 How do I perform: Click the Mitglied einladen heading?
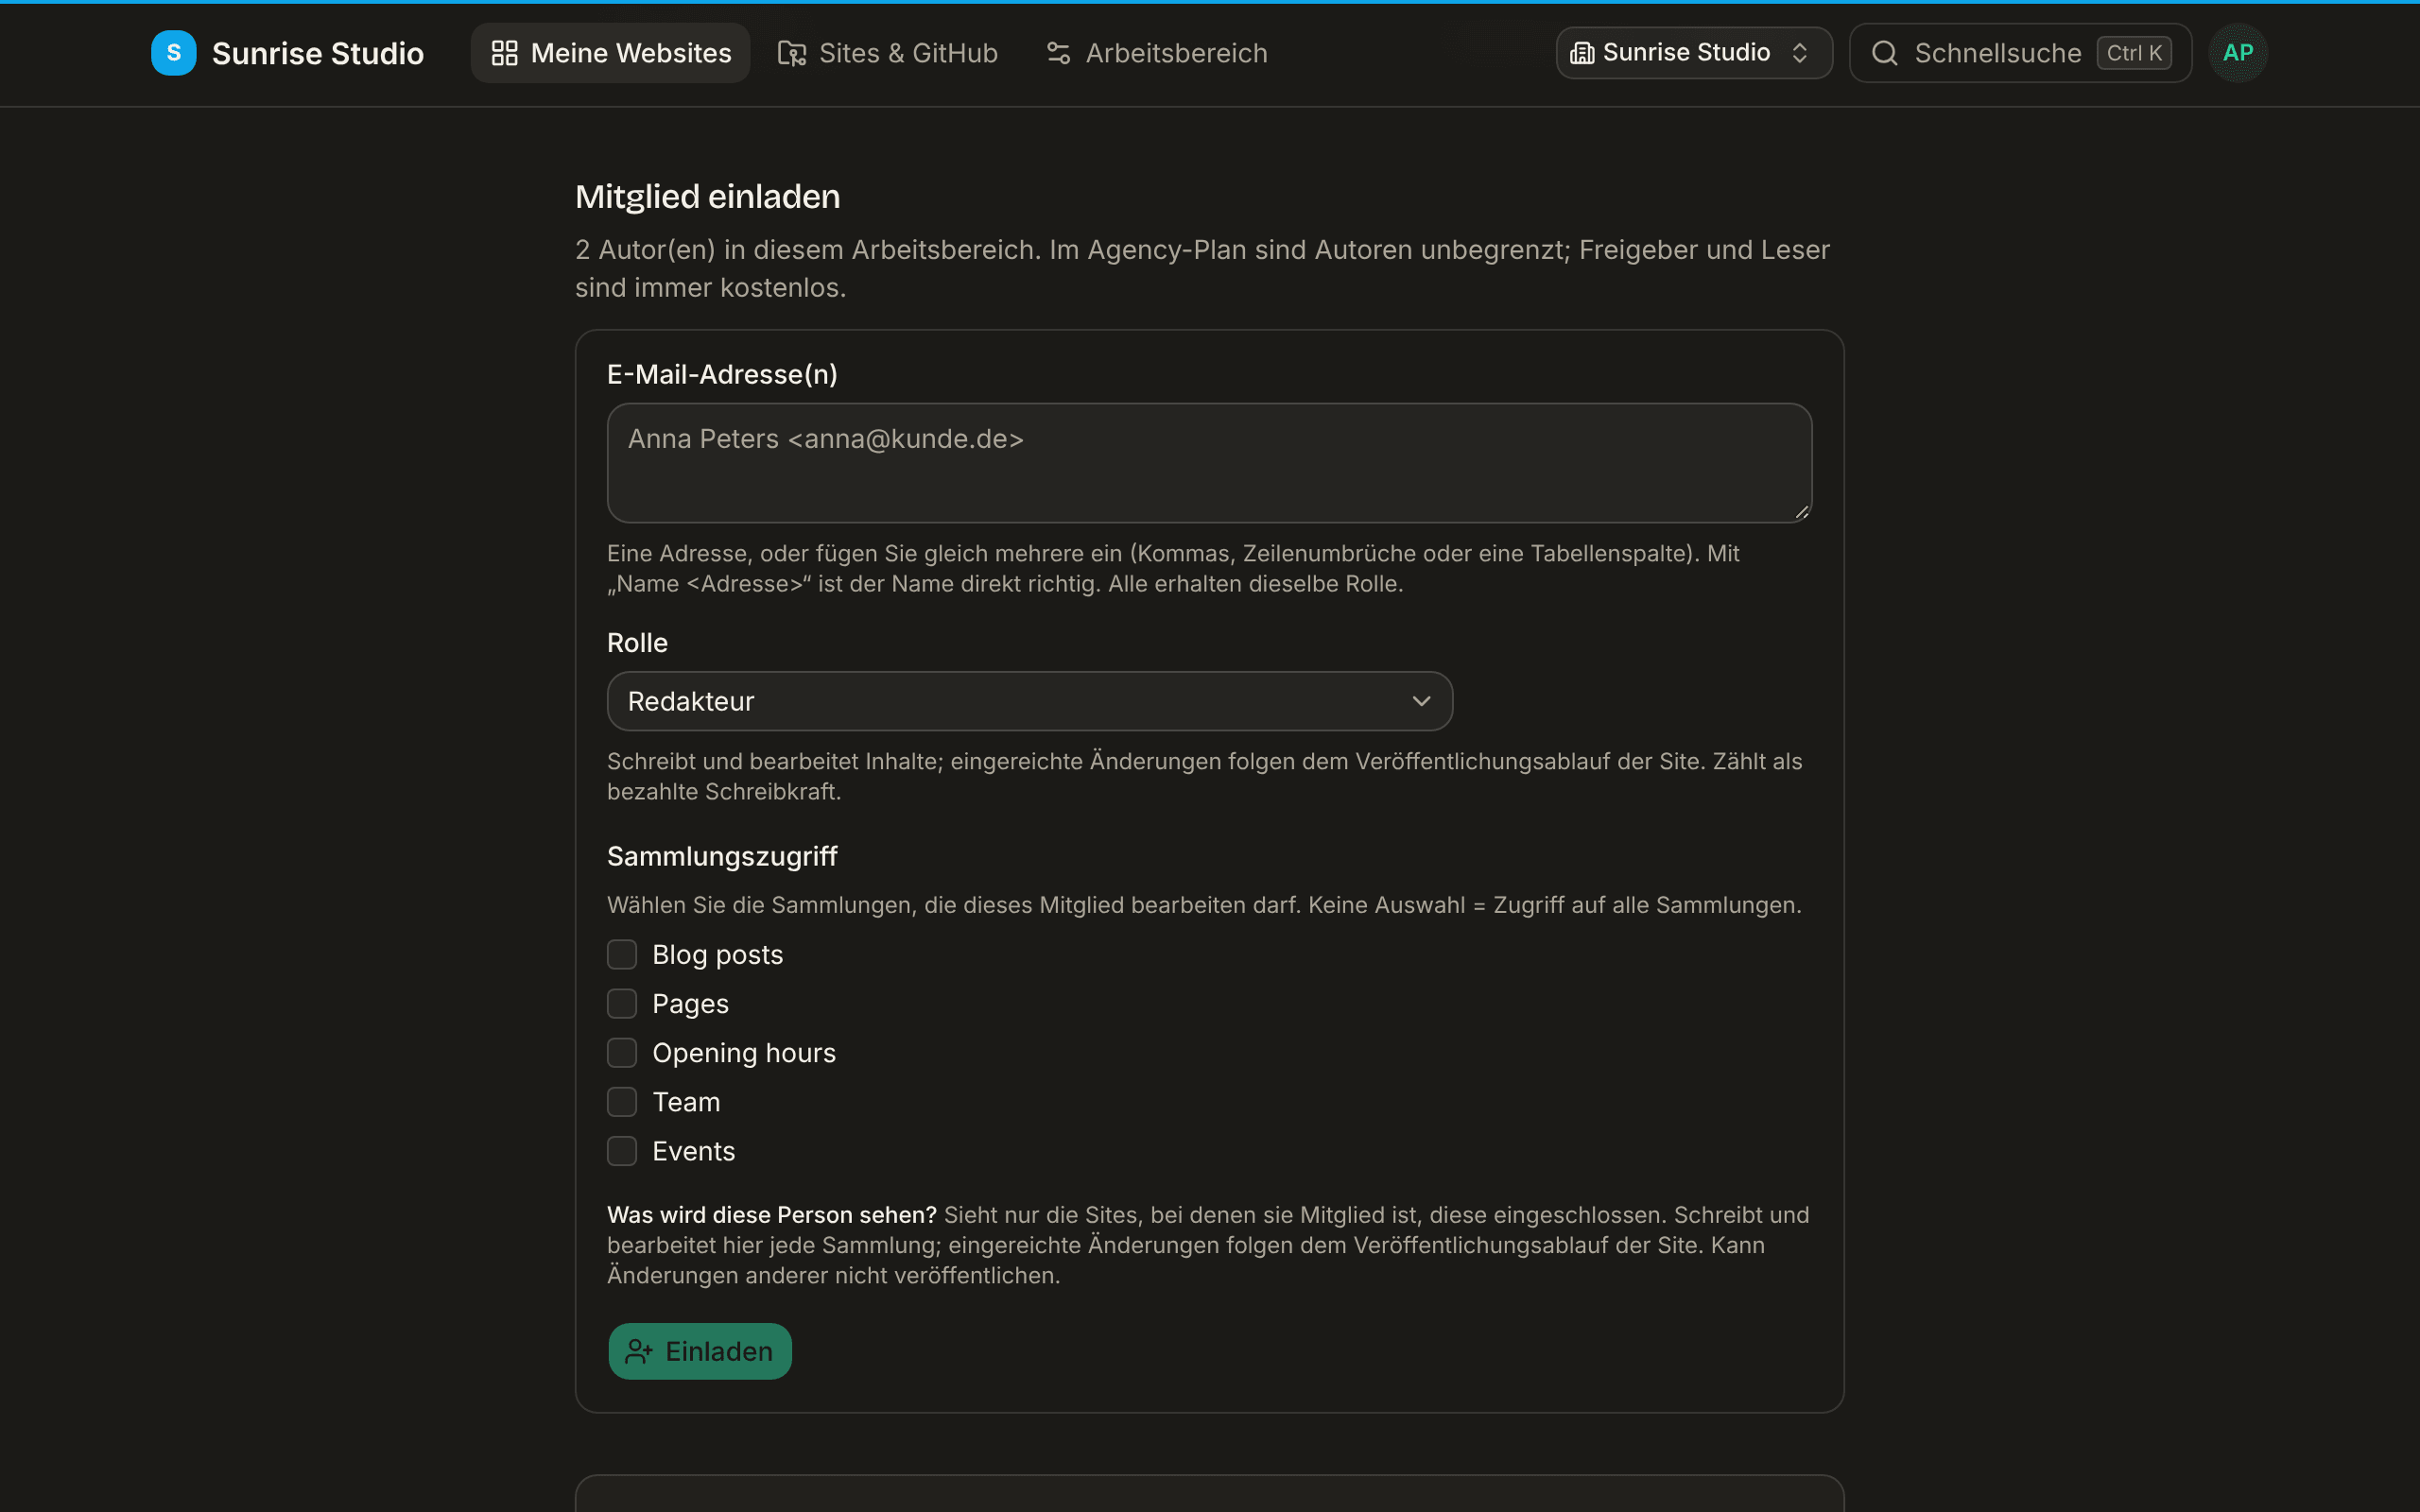(707, 196)
